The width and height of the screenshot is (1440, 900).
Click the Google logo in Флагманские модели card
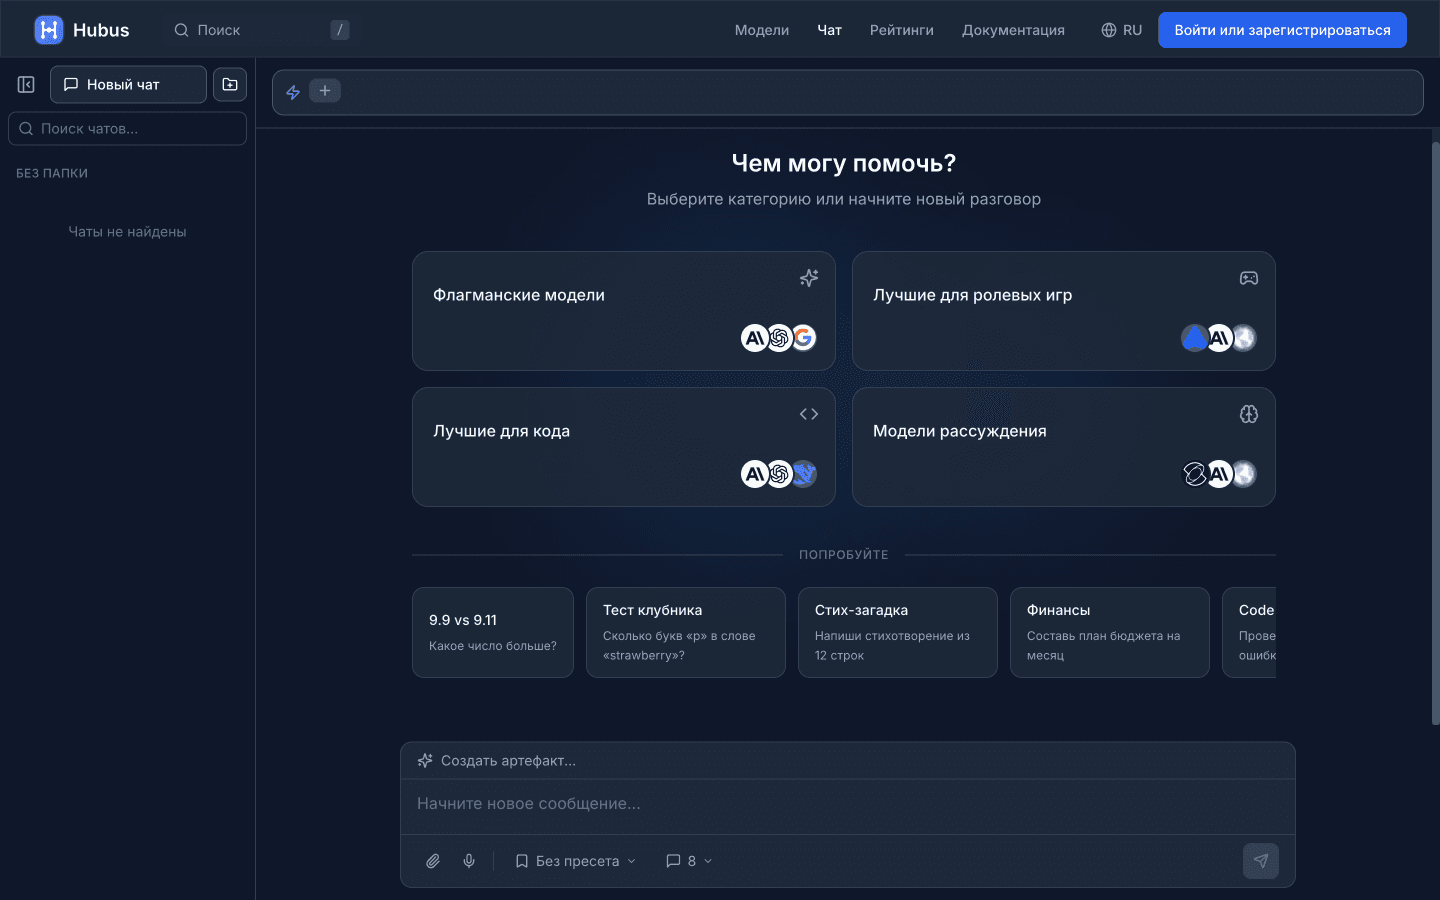[803, 338]
